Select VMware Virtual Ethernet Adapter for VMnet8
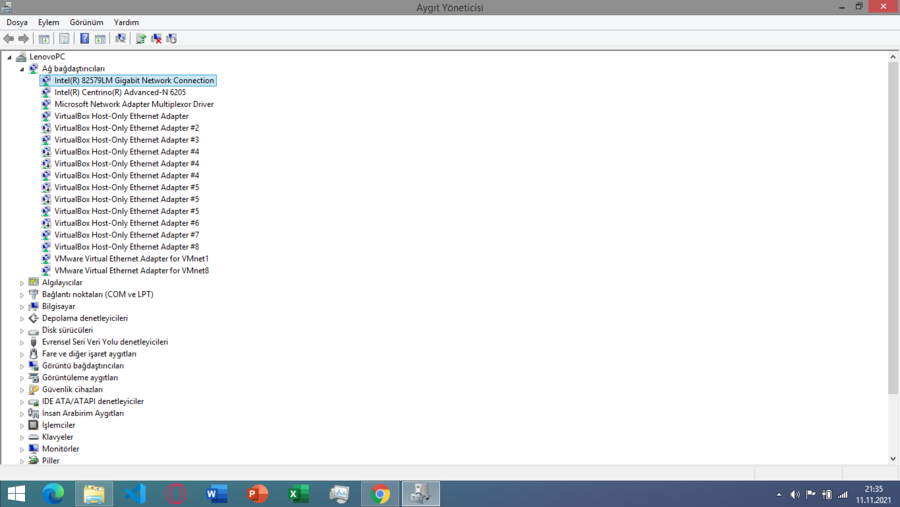Screen dimensions: 900x507 (131, 270)
